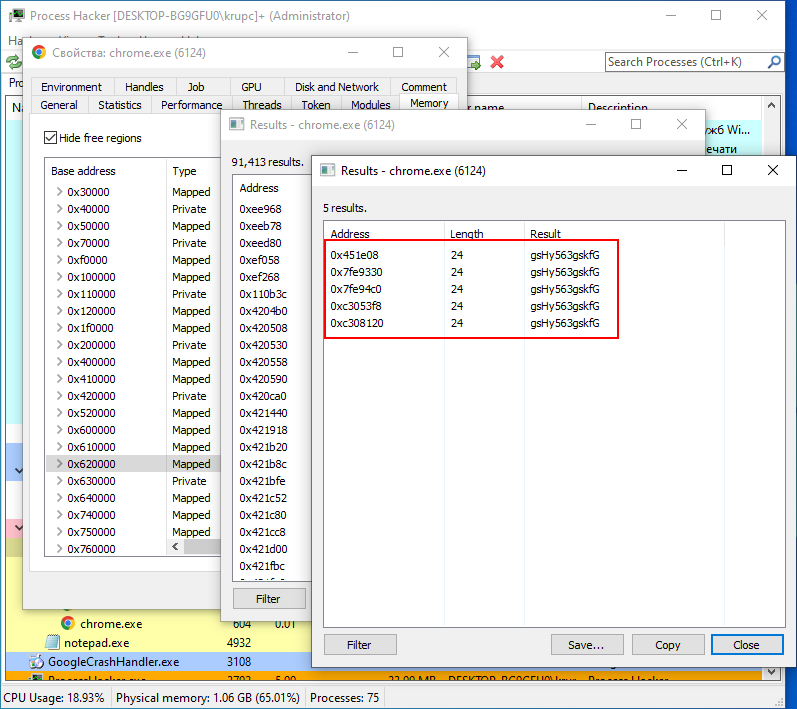Click the search magnifier icon in Process Hacker
Viewport: 797px width, 709px height.
point(774,62)
